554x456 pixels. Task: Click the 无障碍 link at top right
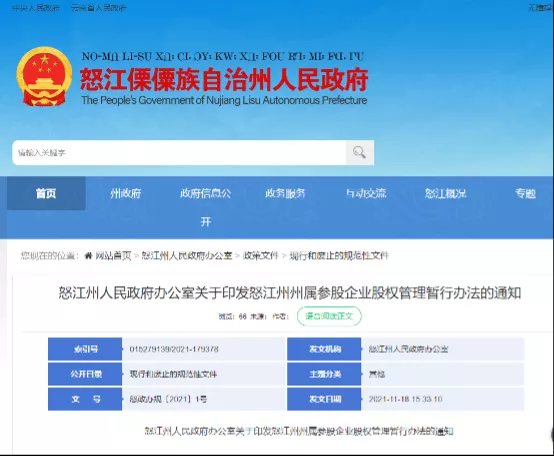(x=541, y=8)
